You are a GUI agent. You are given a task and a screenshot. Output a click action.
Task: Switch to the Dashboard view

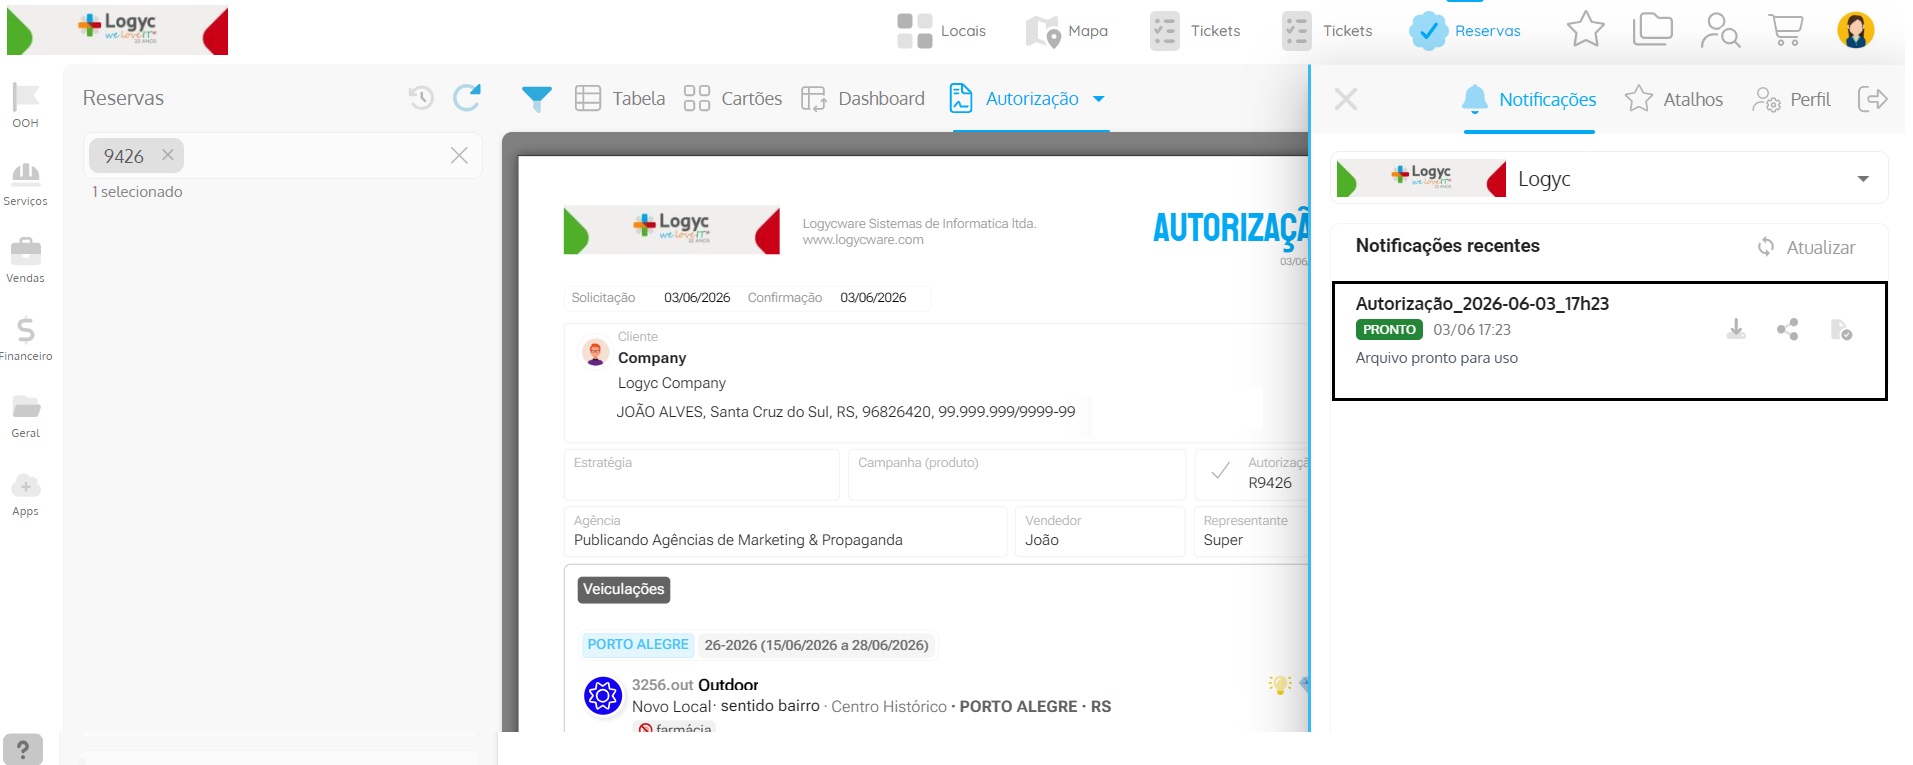(863, 98)
